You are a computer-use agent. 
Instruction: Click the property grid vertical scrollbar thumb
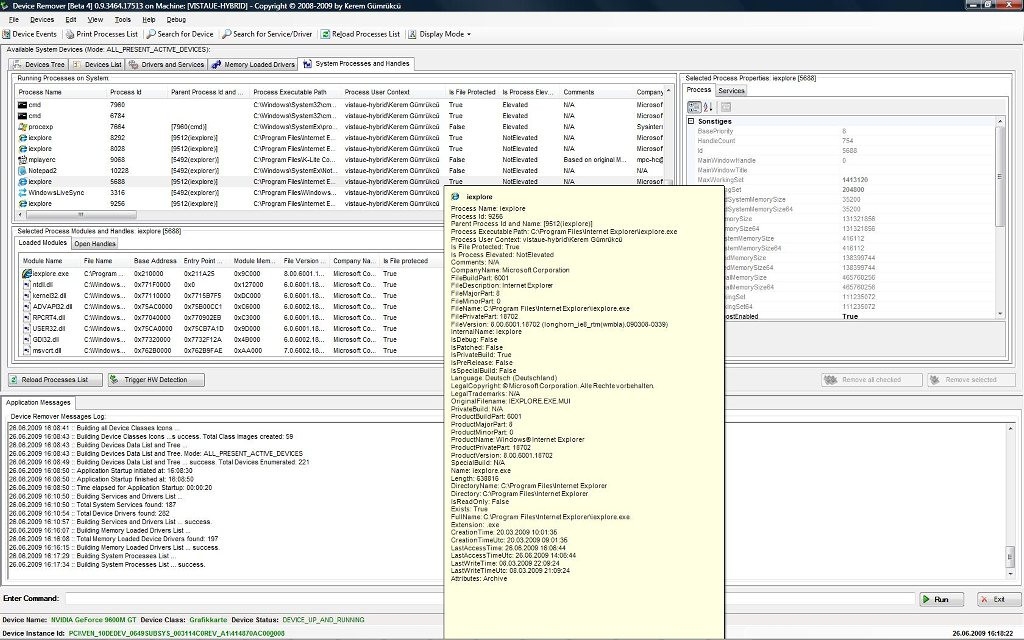pyautogui.click(x=1000, y=176)
